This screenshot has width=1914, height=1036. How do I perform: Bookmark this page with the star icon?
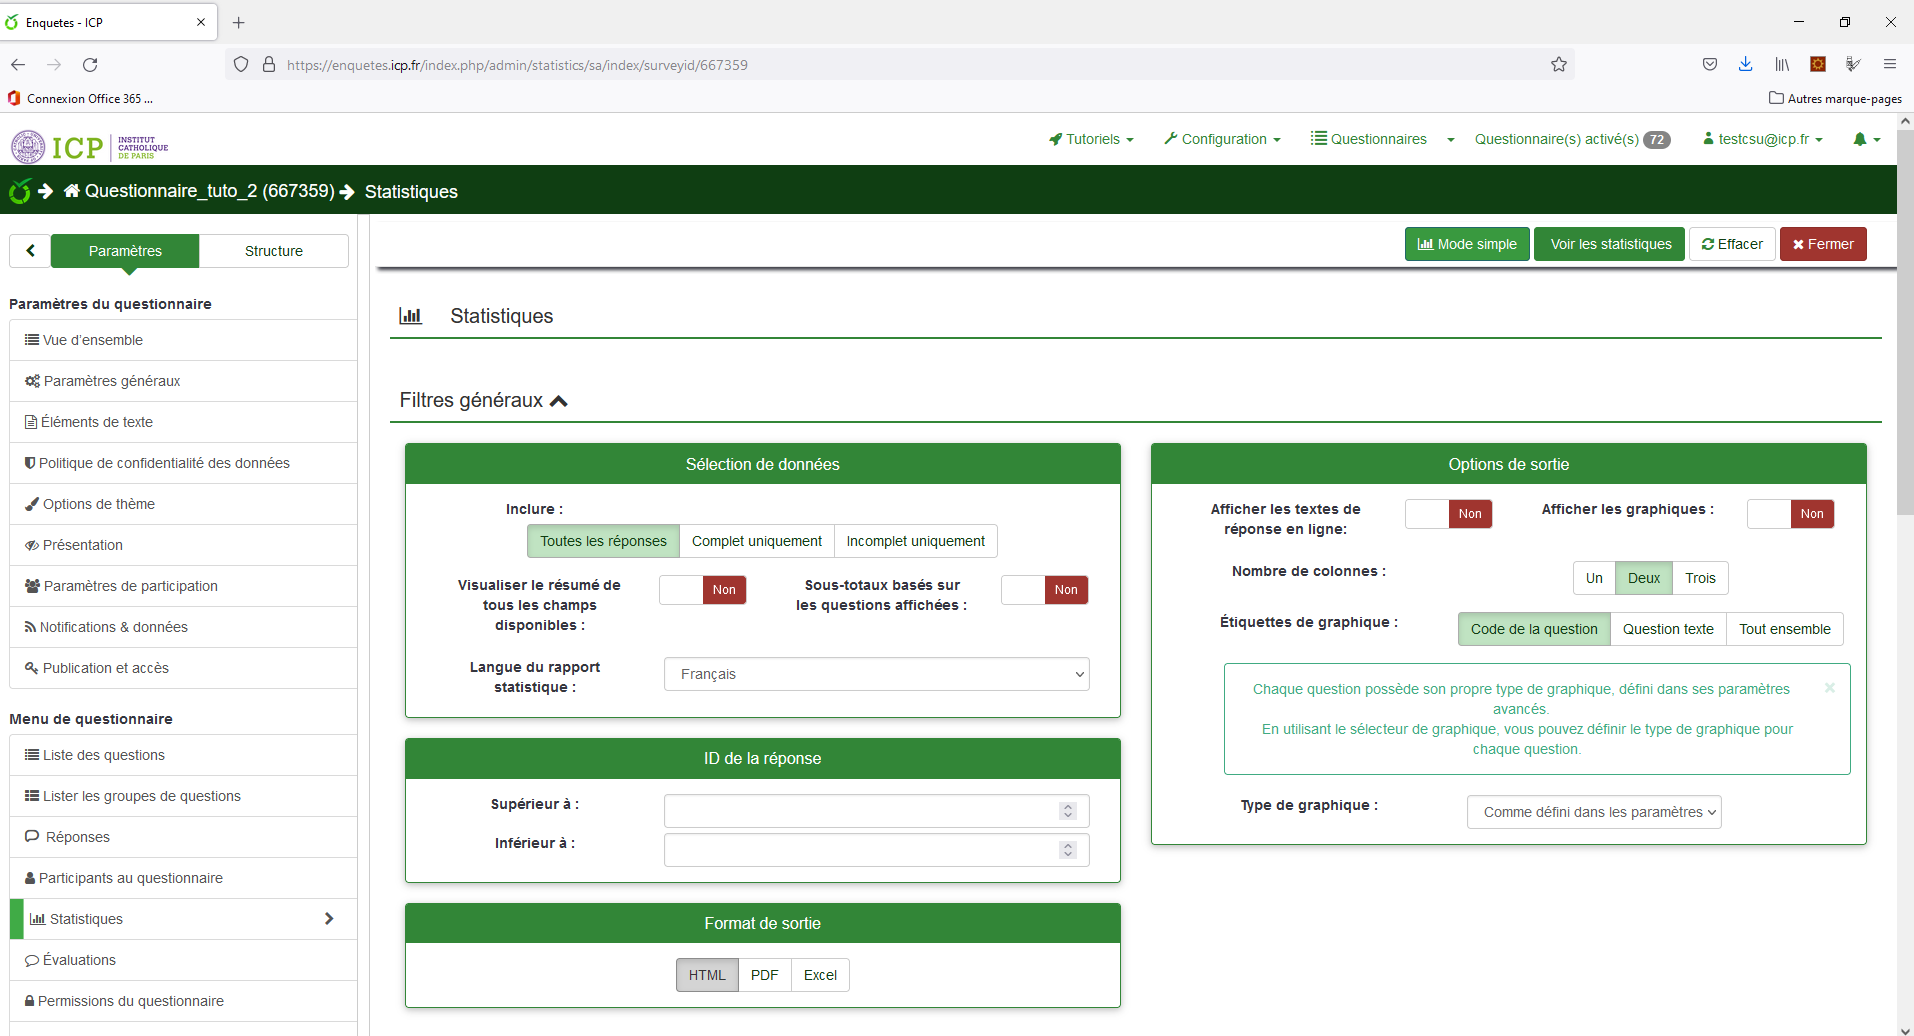click(1558, 65)
